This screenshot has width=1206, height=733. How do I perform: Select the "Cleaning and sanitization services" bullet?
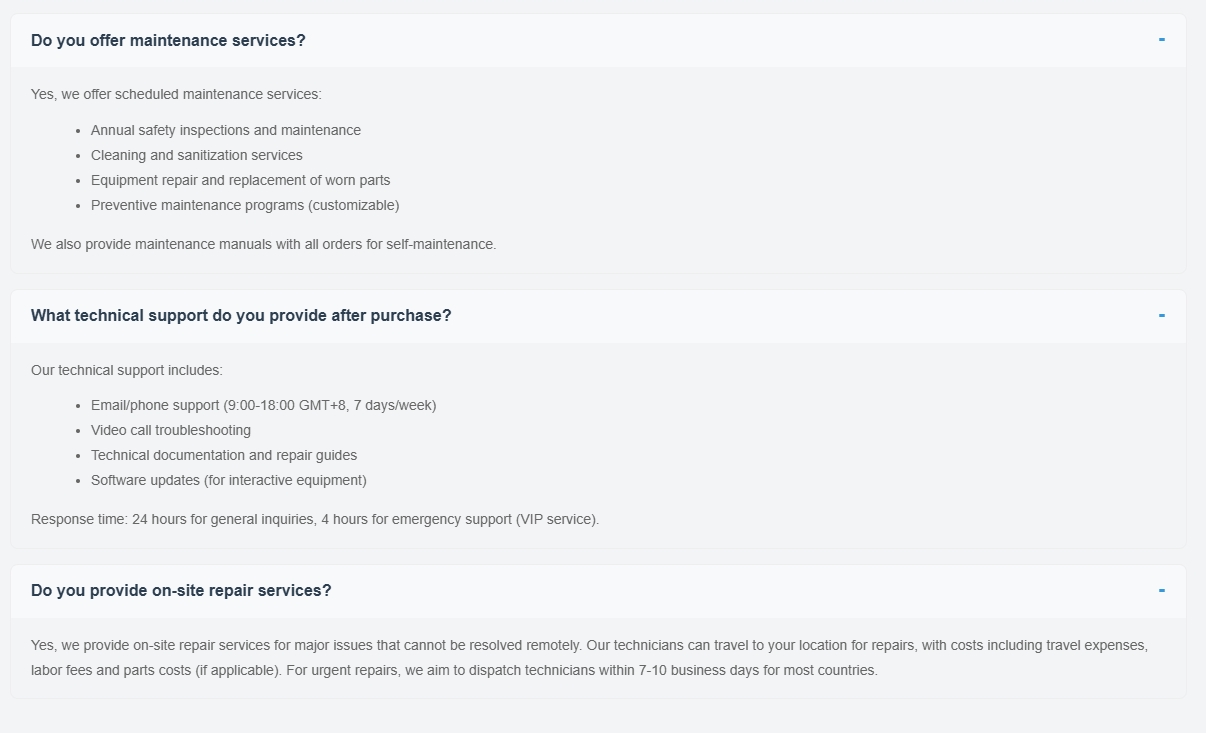click(197, 155)
